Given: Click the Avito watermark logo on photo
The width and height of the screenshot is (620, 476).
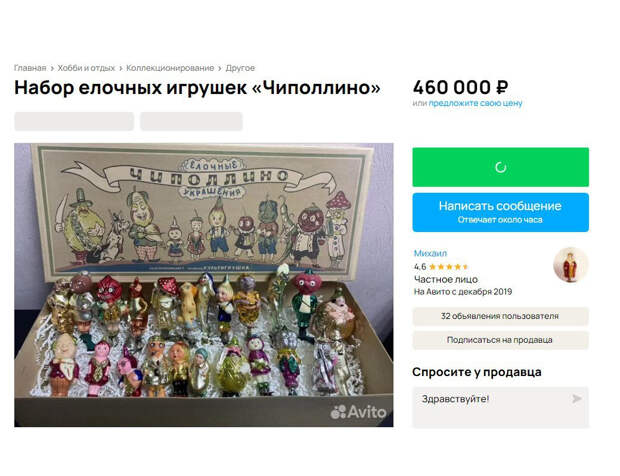Looking at the screenshot, I should [358, 412].
